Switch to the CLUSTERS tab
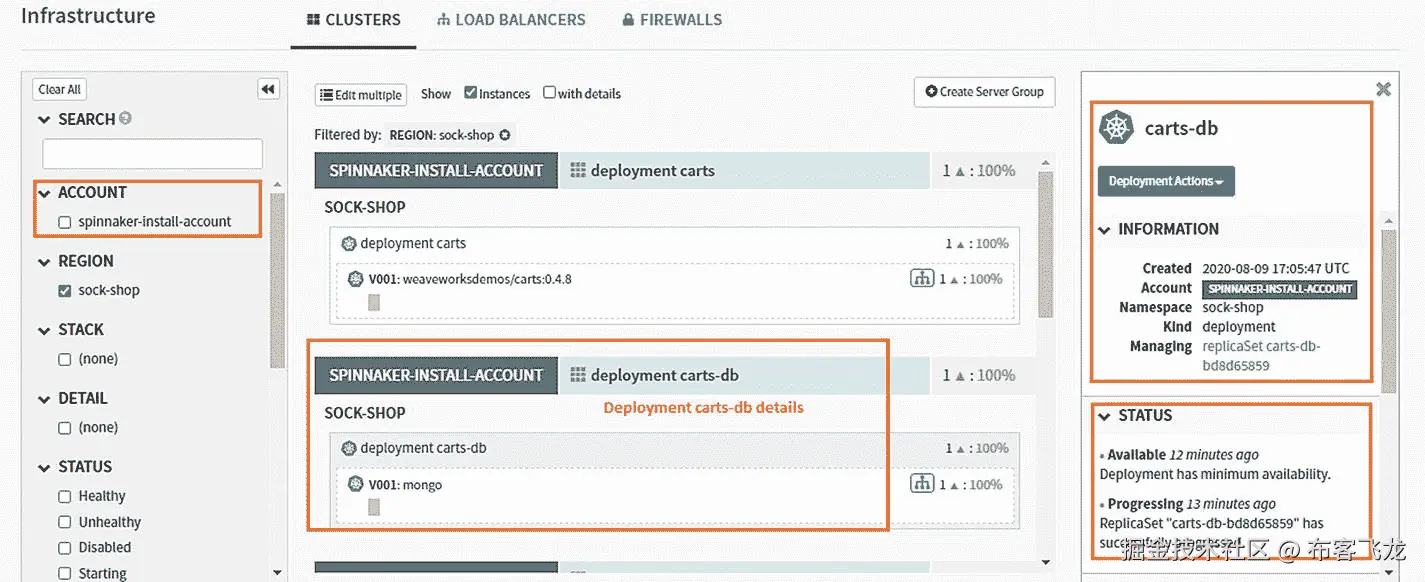This screenshot has height=582, width=1425. pos(354,20)
